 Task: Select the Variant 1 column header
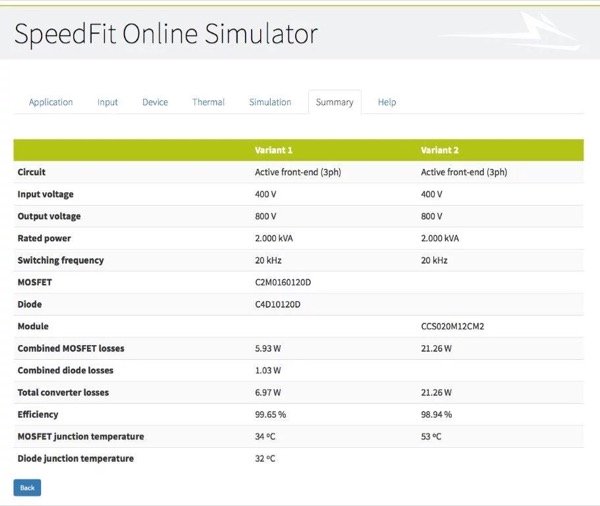tap(274, 150)
